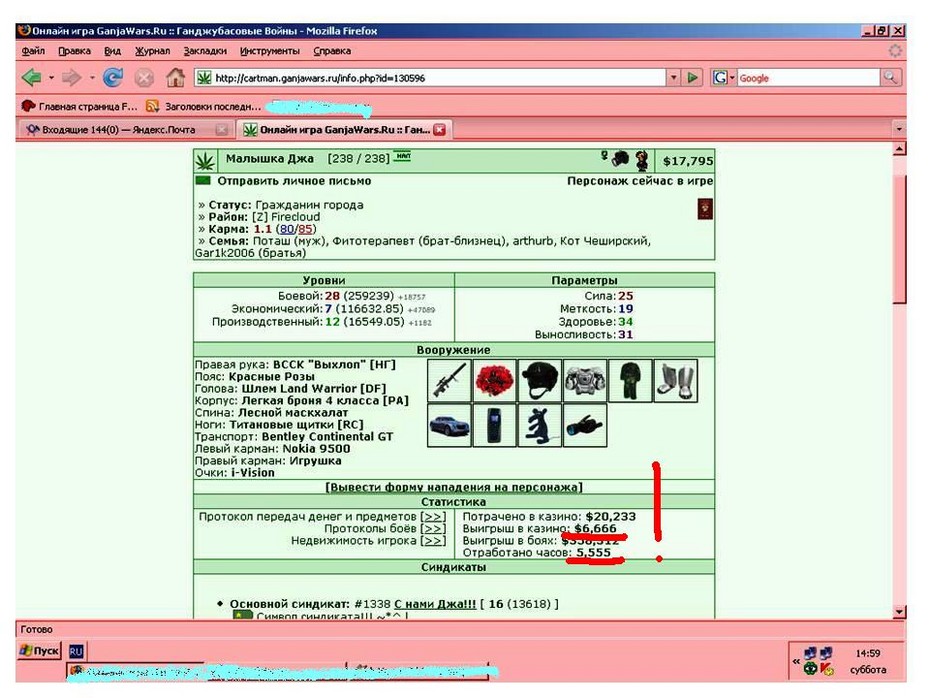
Task: Click the browser Forward arrow button
Action: [72, 78]
